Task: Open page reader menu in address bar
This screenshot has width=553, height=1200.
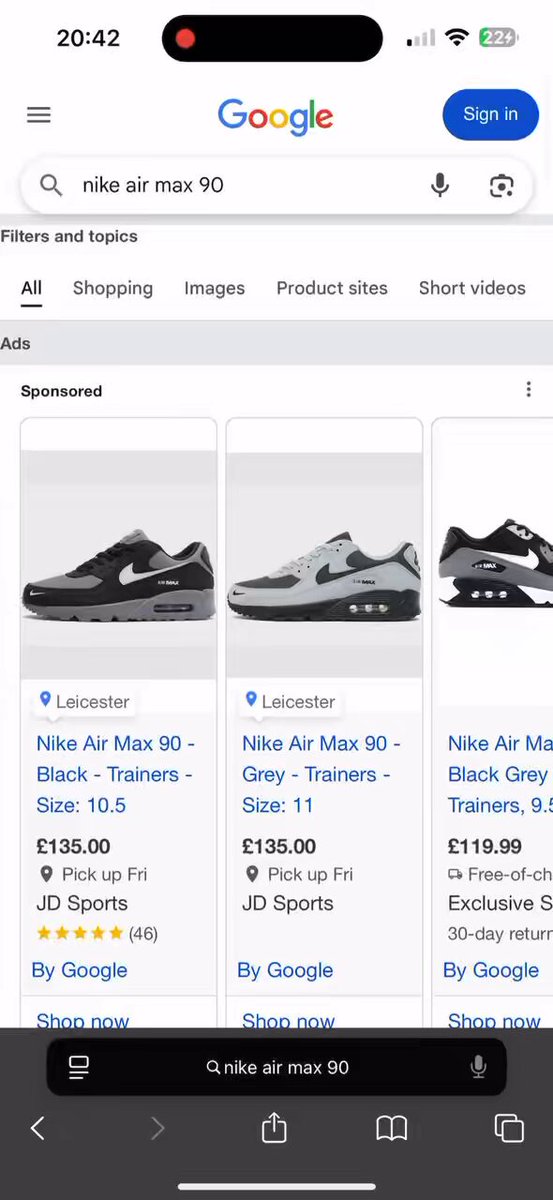Action: [79, 1067]
